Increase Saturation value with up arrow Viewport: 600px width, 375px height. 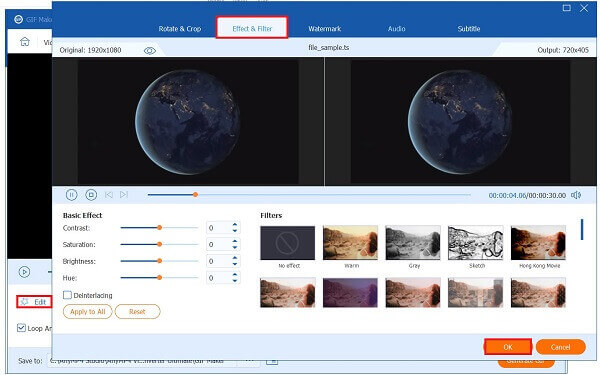[x=235, y=241]
